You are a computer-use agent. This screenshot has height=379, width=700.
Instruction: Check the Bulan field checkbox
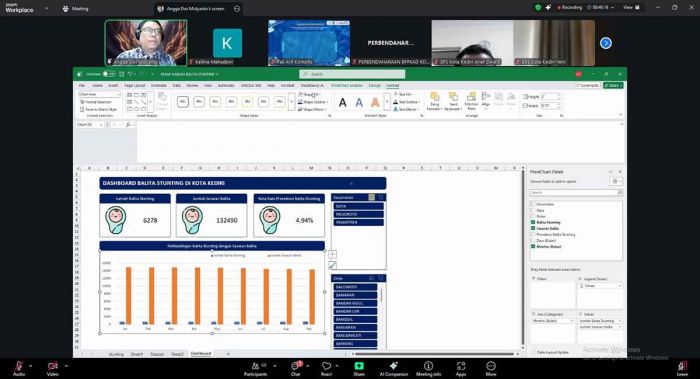pyautogui.click(x=533, y=216)
